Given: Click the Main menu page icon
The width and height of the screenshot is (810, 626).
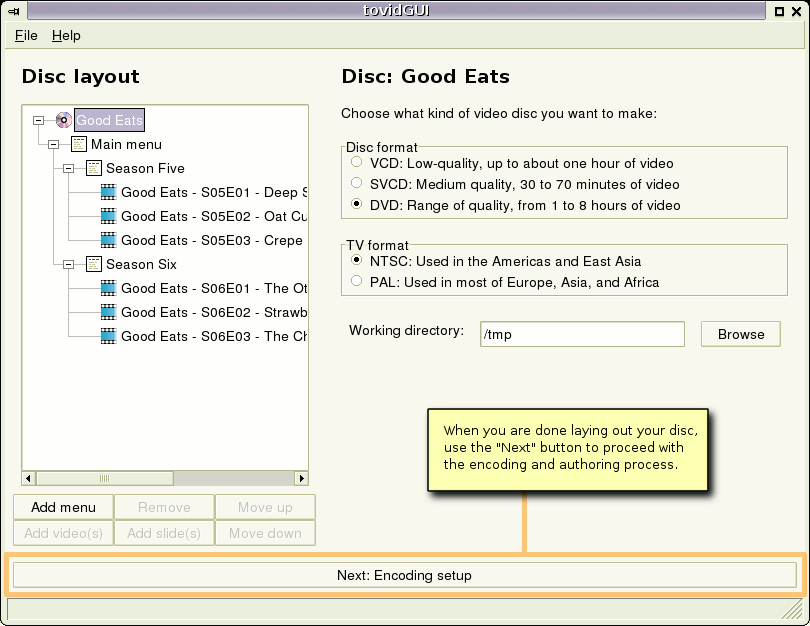Looking at the screenshot, I should tap(79, 144).
